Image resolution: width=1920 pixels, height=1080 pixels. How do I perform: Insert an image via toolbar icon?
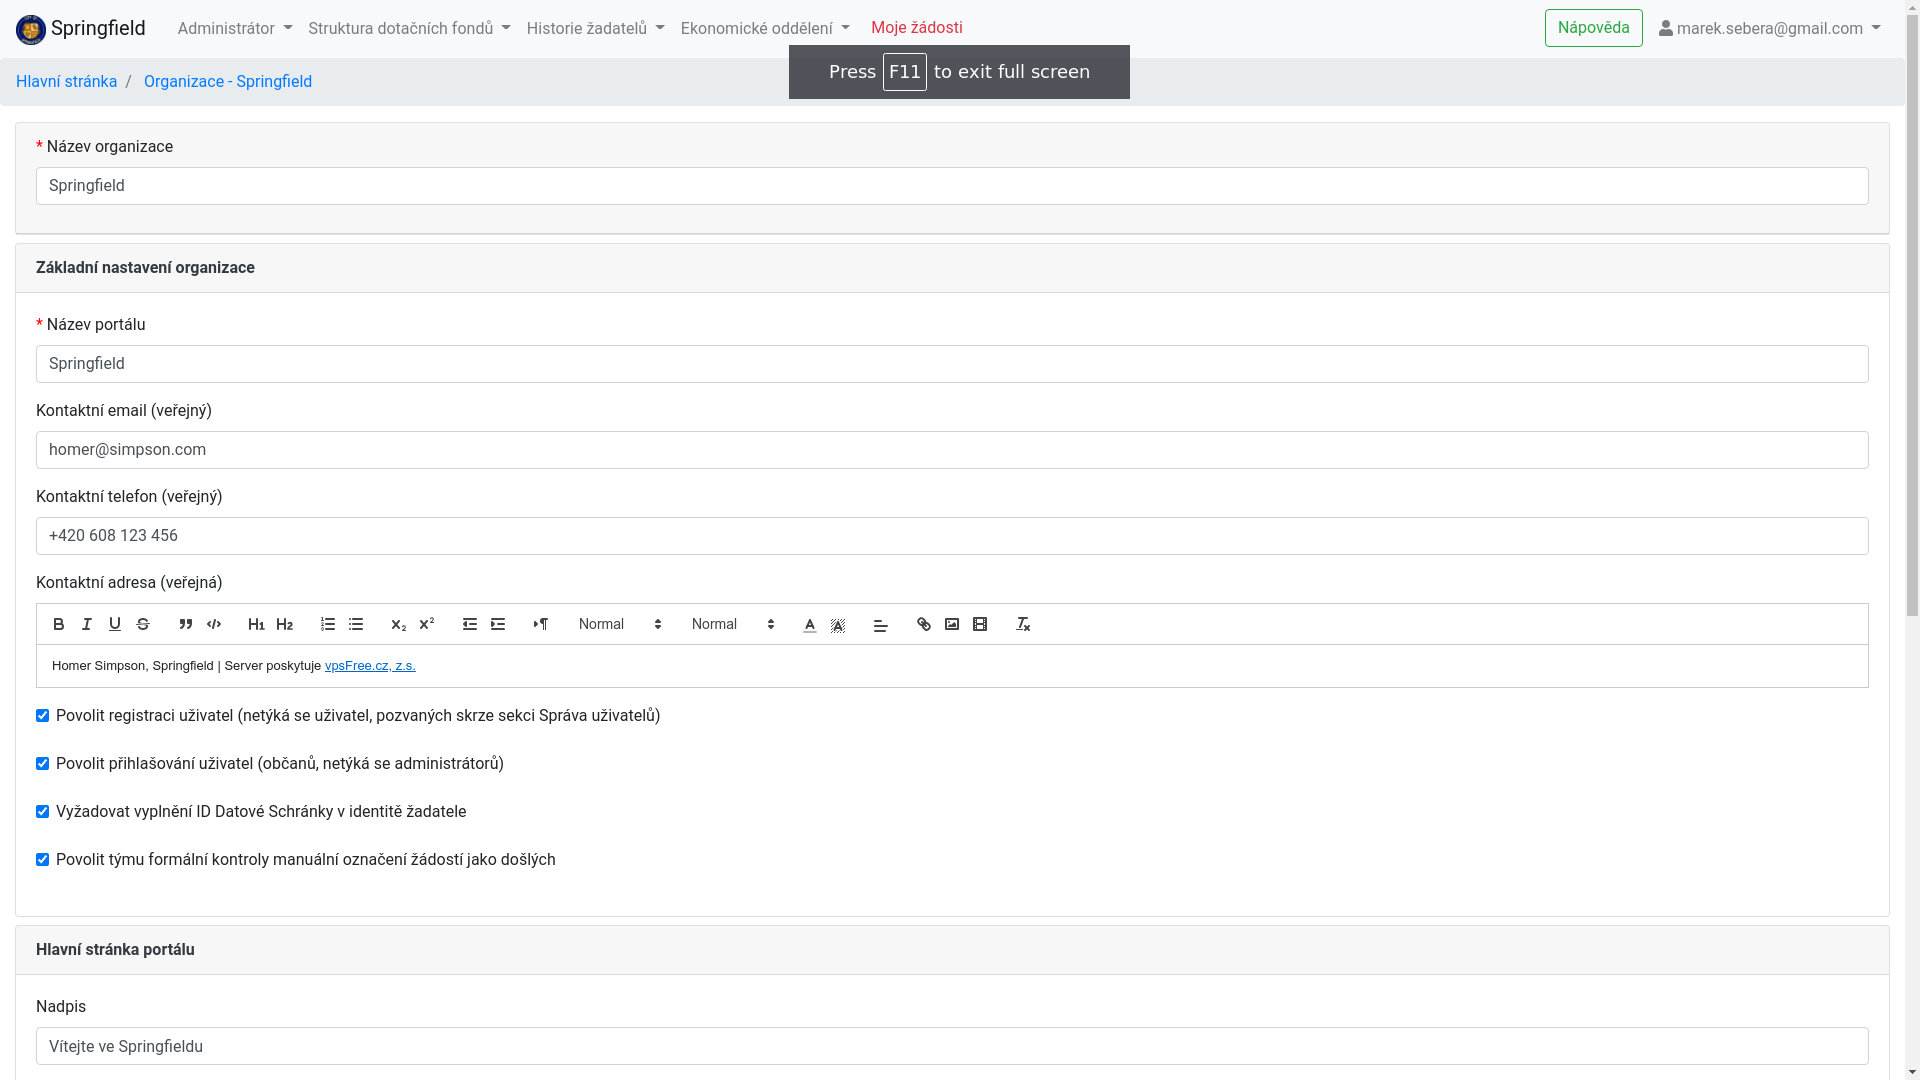pyautogui.click(x=952, y=624)
